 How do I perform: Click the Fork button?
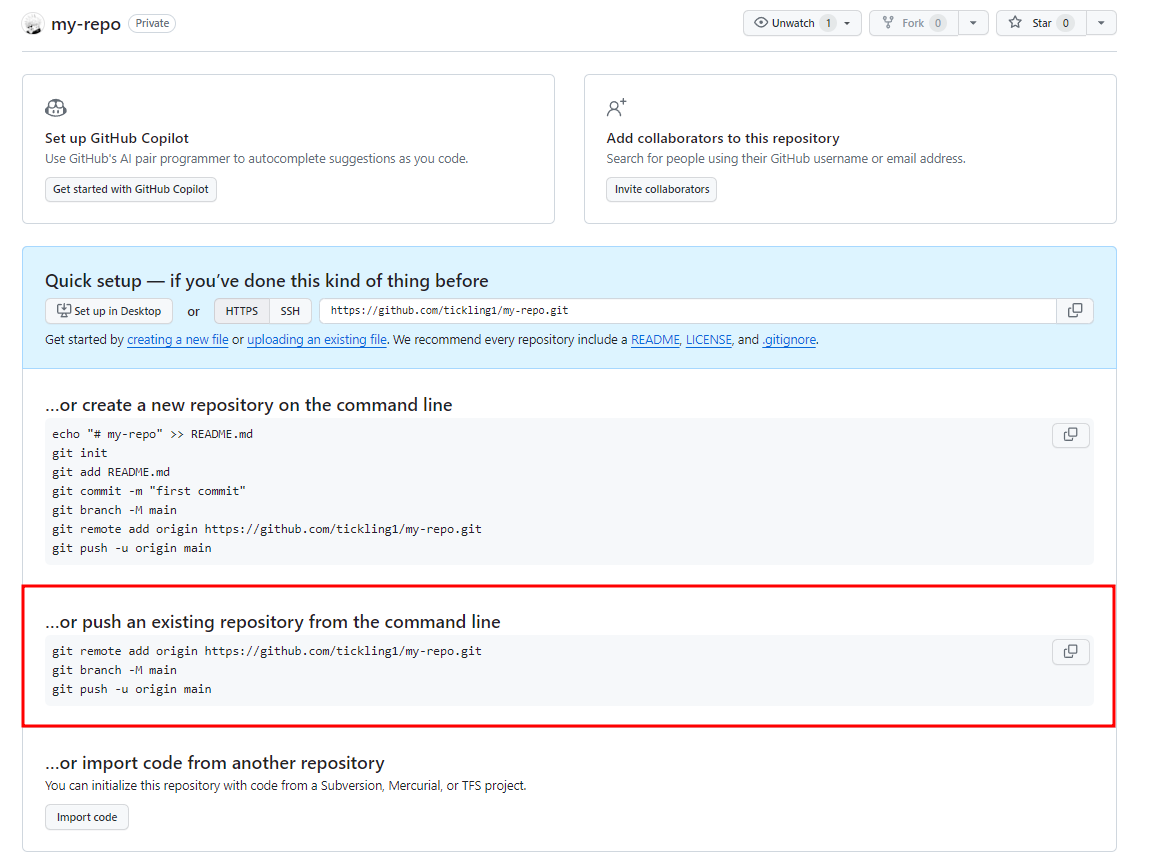point(914,23)
